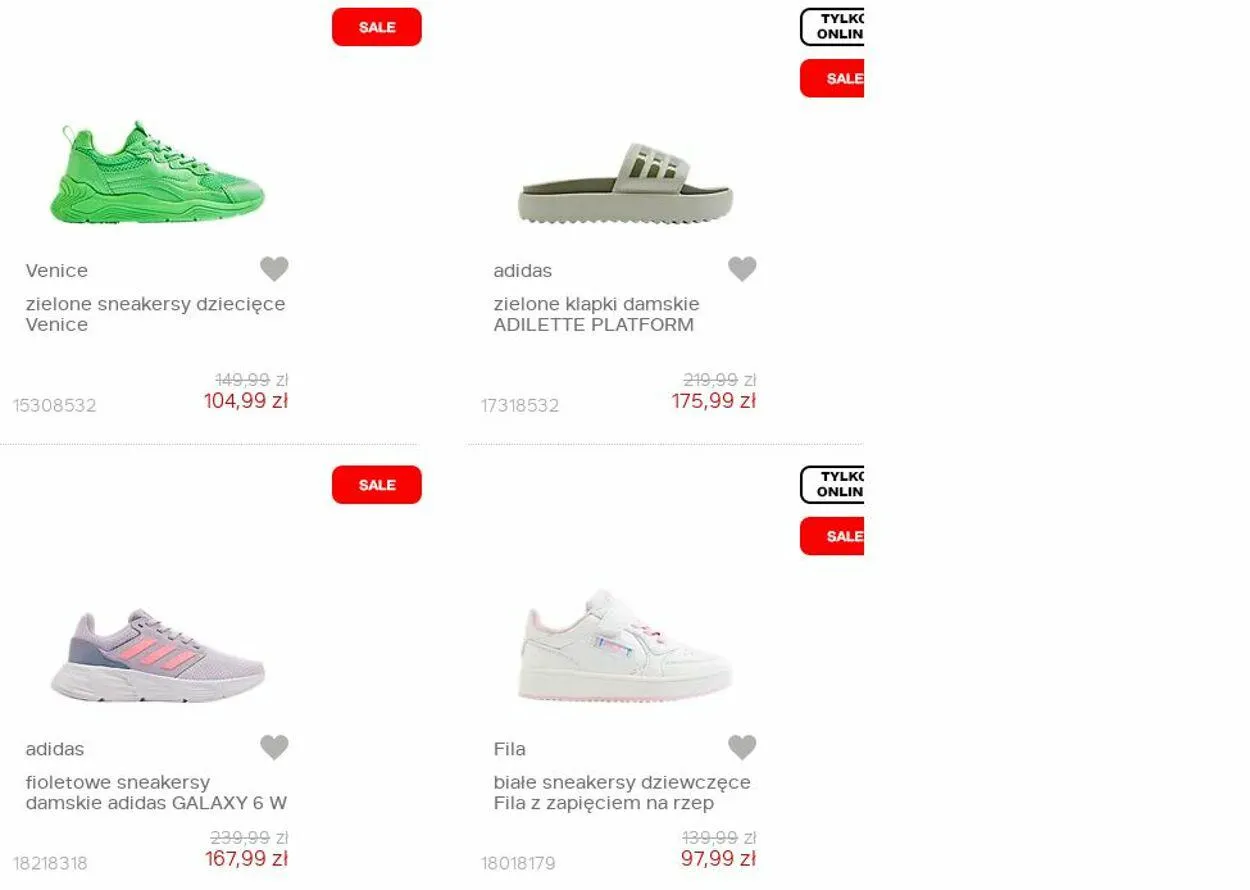The image size is (1250, 890).
Task: Click Tylko Online badge above Fila sneakers
Action: pyautogui.click(x=832, y=485)
